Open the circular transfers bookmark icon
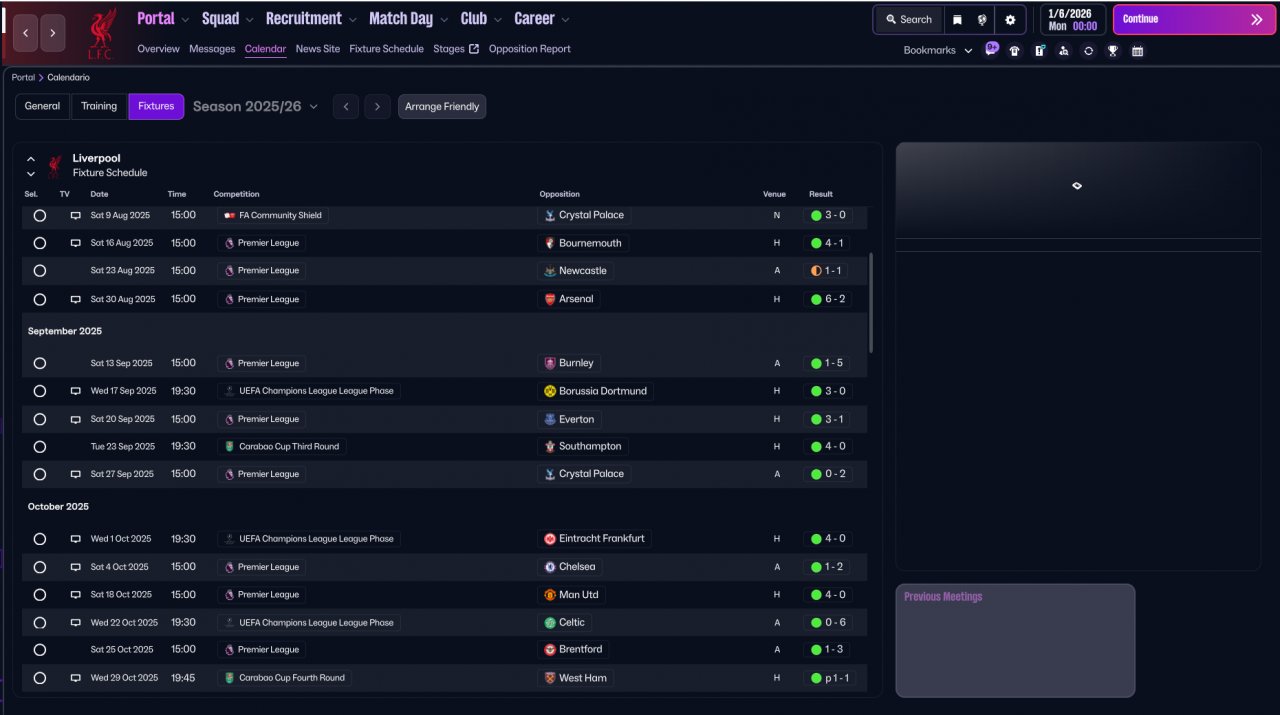 coord(1088,51)
